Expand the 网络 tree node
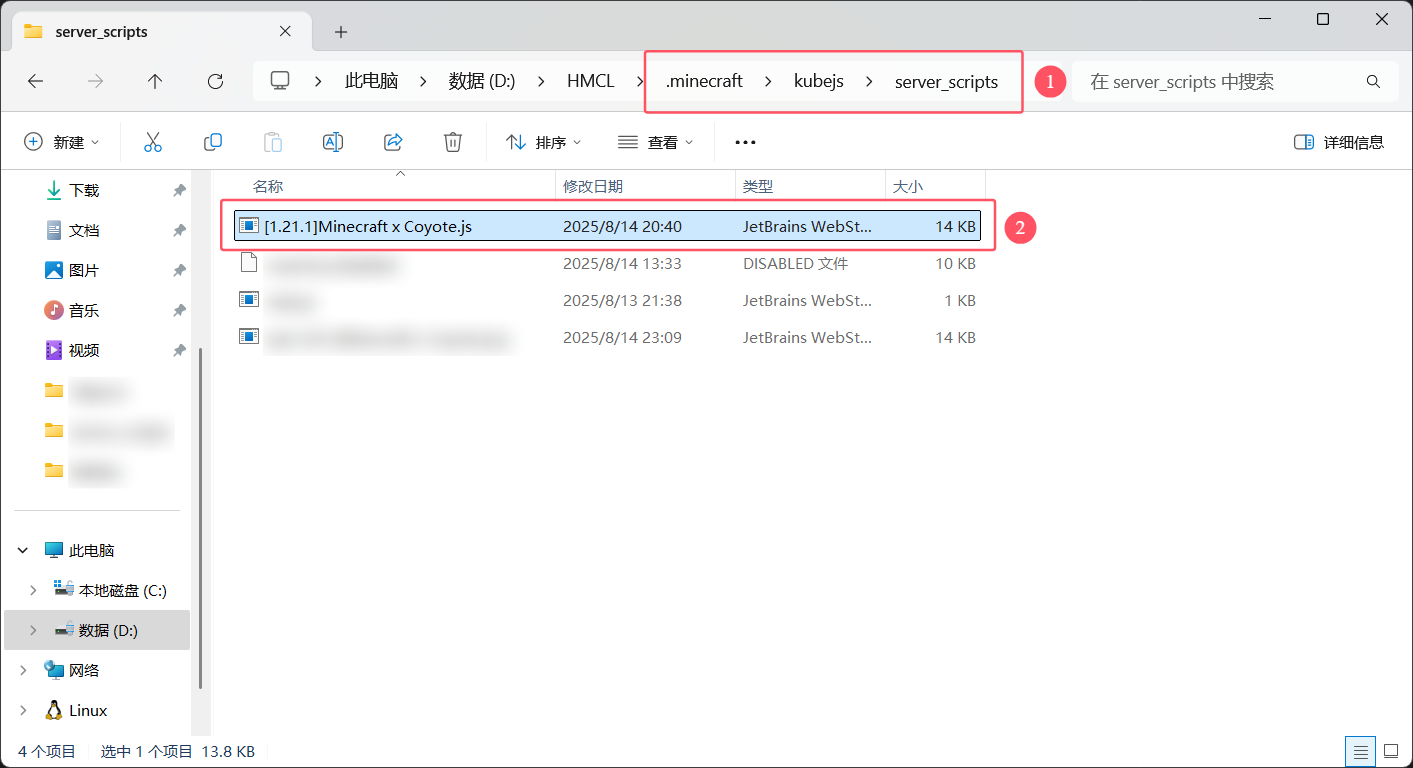The height and width of the screenshot is (768, 1413). coord(23,670)
